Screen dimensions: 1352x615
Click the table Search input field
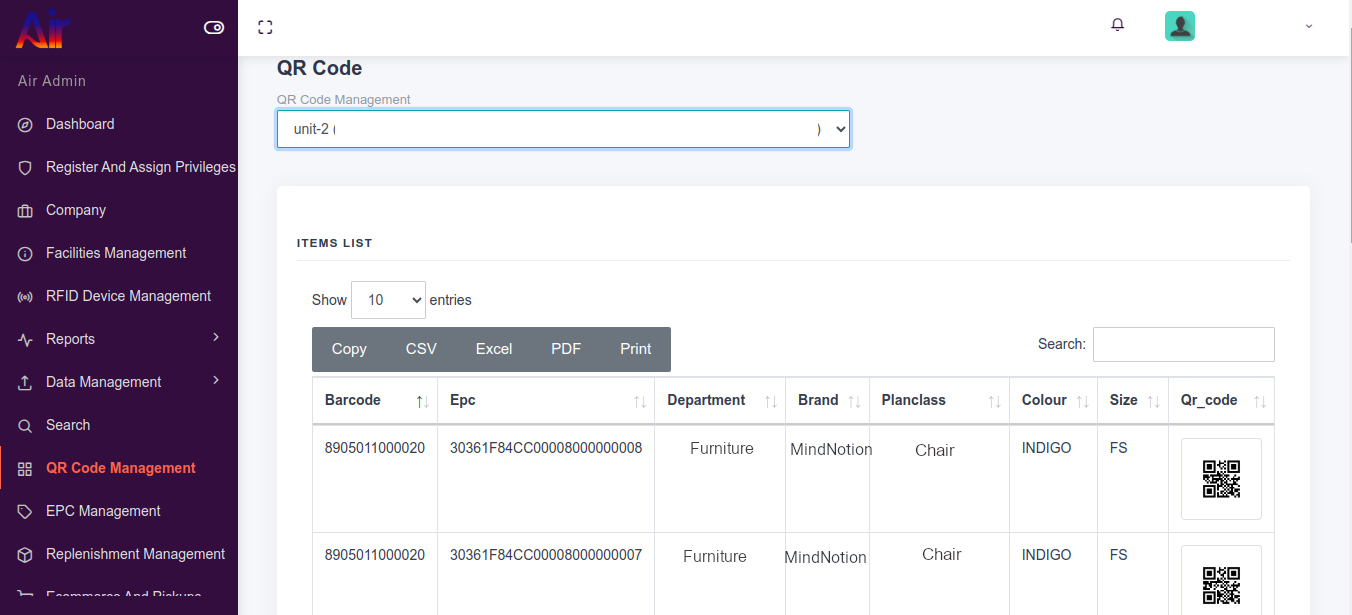[x=1183, y=344]
